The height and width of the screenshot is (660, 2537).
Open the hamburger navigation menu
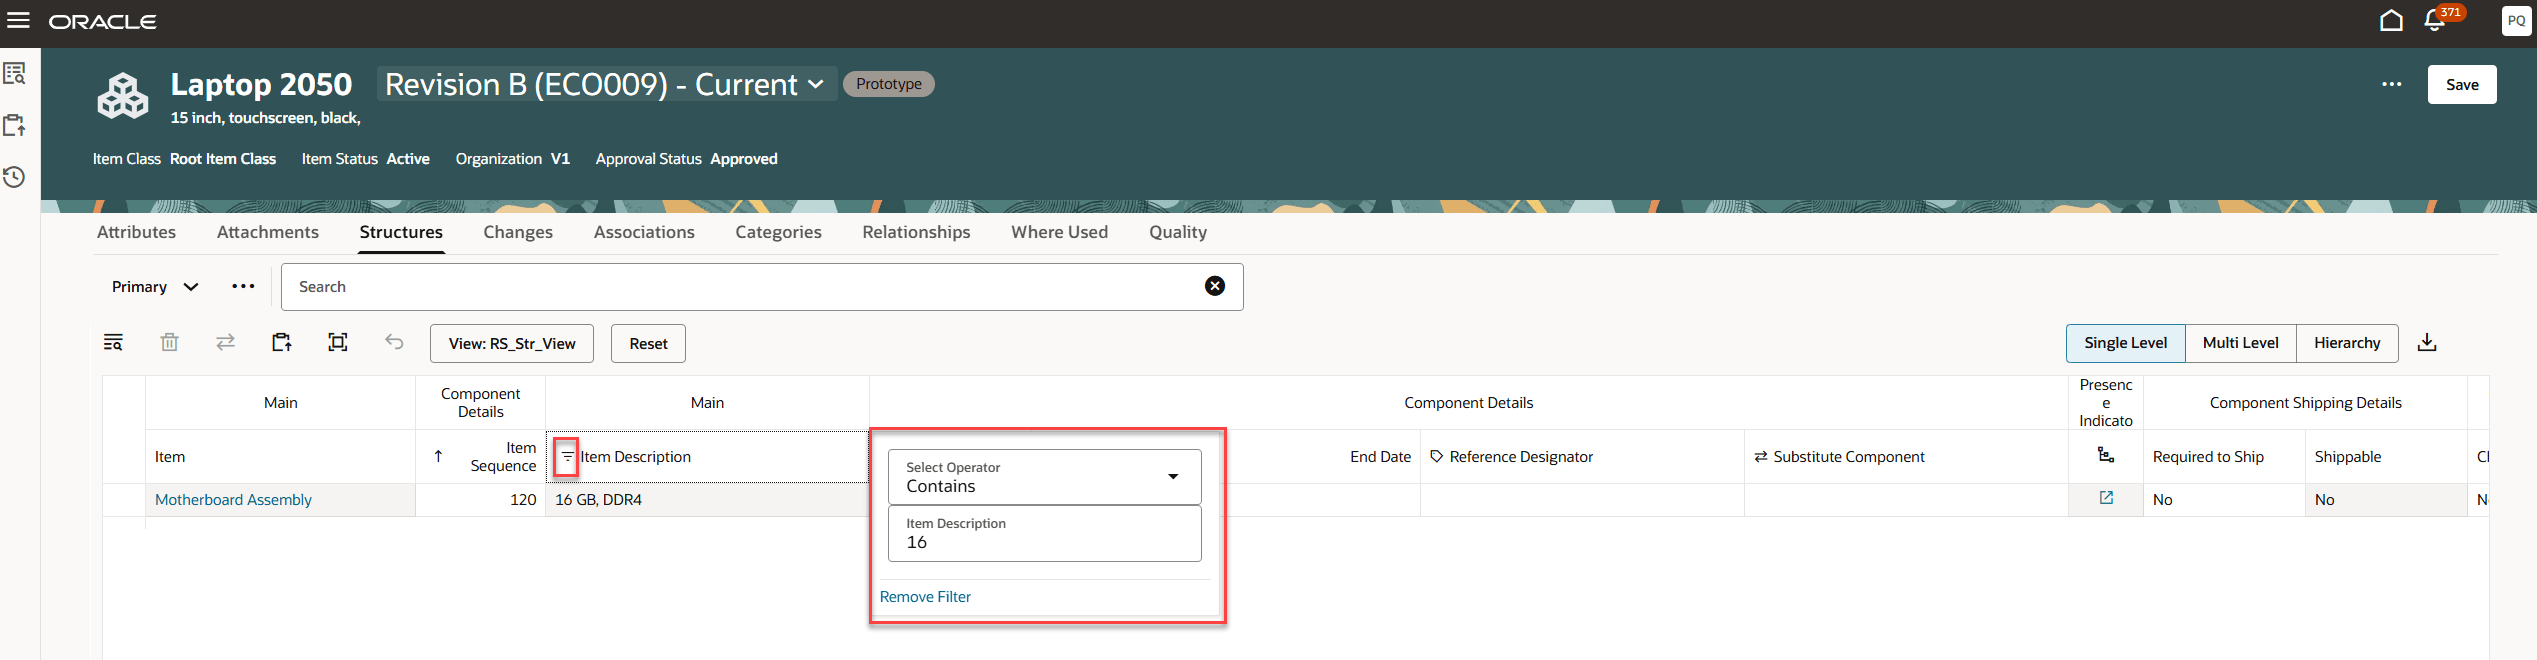[x=18, y=20]
